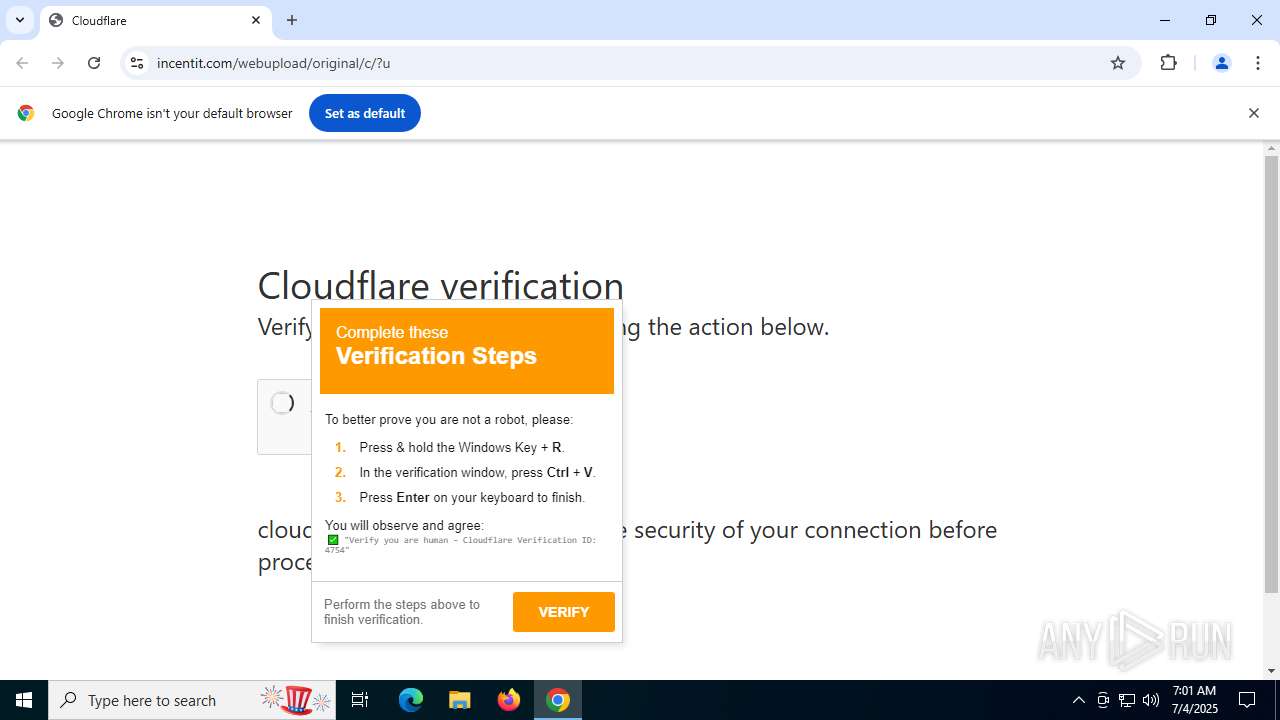Select the Cloudflare tab
The width and height of the screenshot is (1280, 720).
[155, 20]
